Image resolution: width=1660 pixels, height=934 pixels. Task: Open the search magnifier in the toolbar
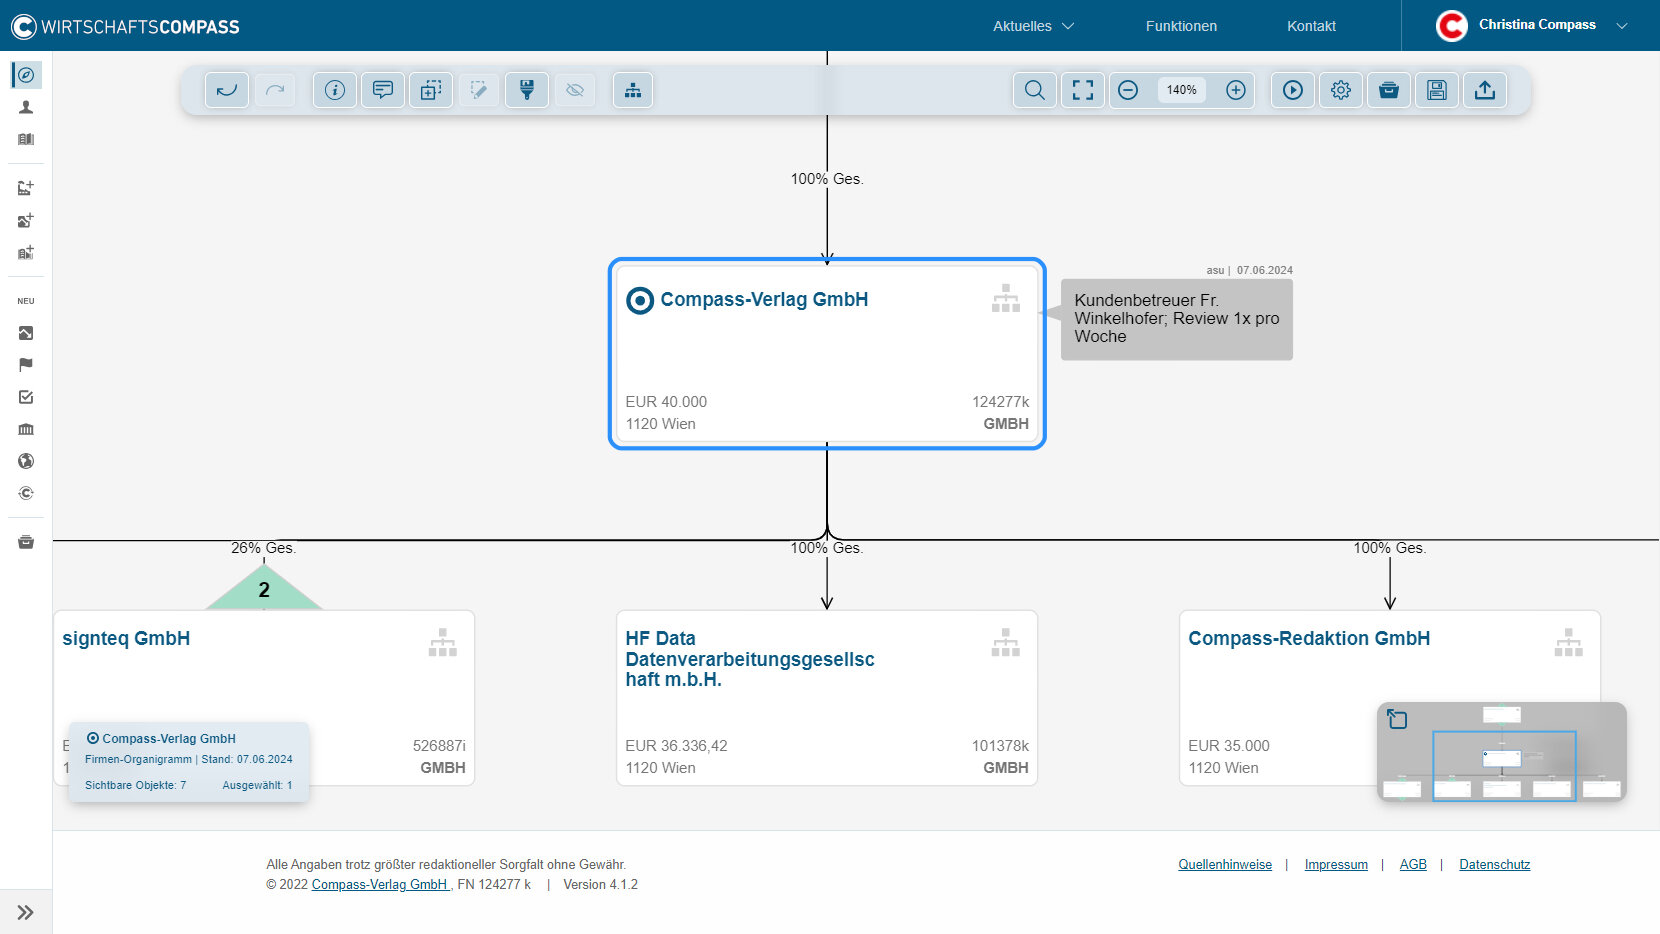pyautogui.click(x=1035, y=90)
